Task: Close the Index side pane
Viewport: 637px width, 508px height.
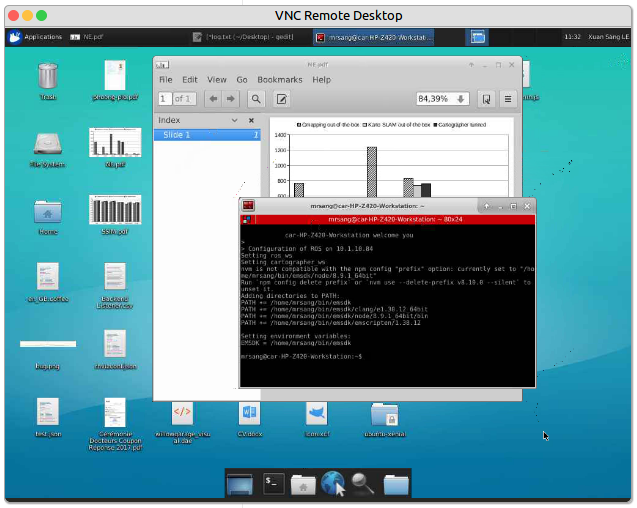Action: (x=251, y=120)
